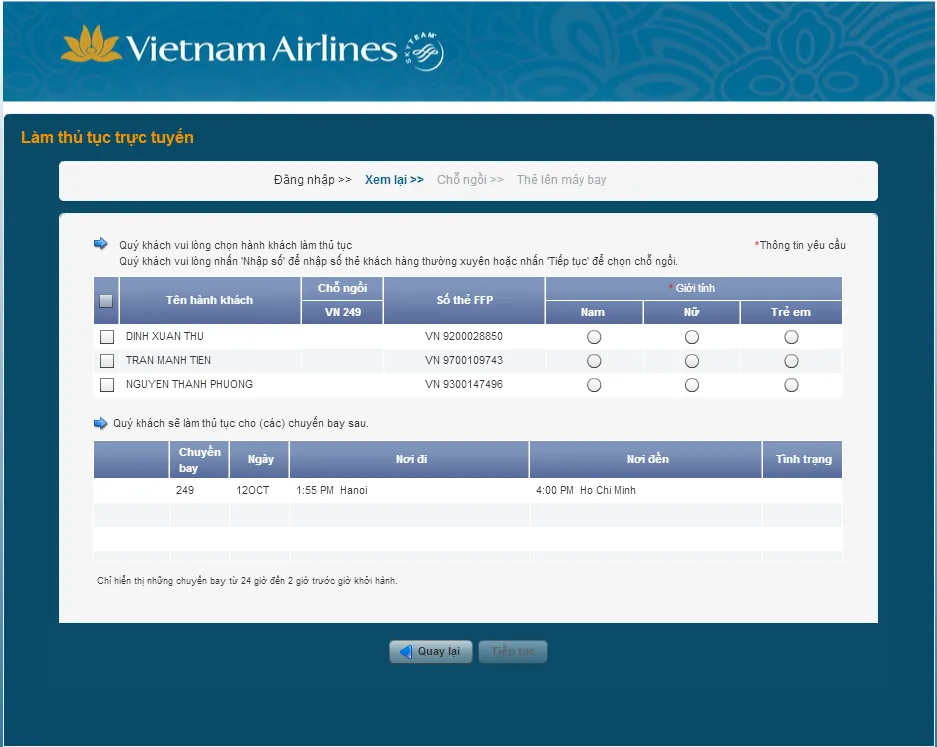Select Nam radio for TRAN MANH TIEN
The image size is (937, 747).
[x=594, y=361]
